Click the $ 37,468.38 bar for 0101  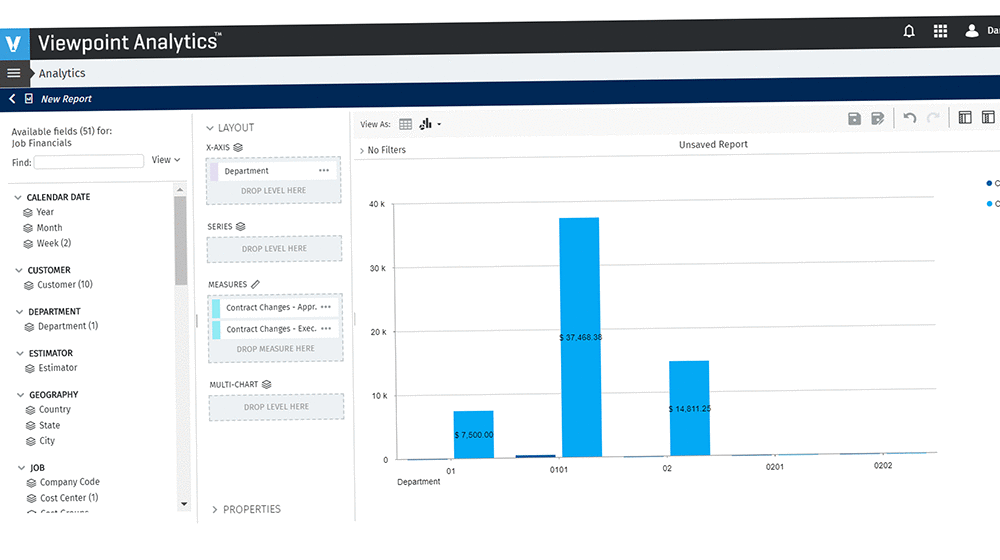580,337
